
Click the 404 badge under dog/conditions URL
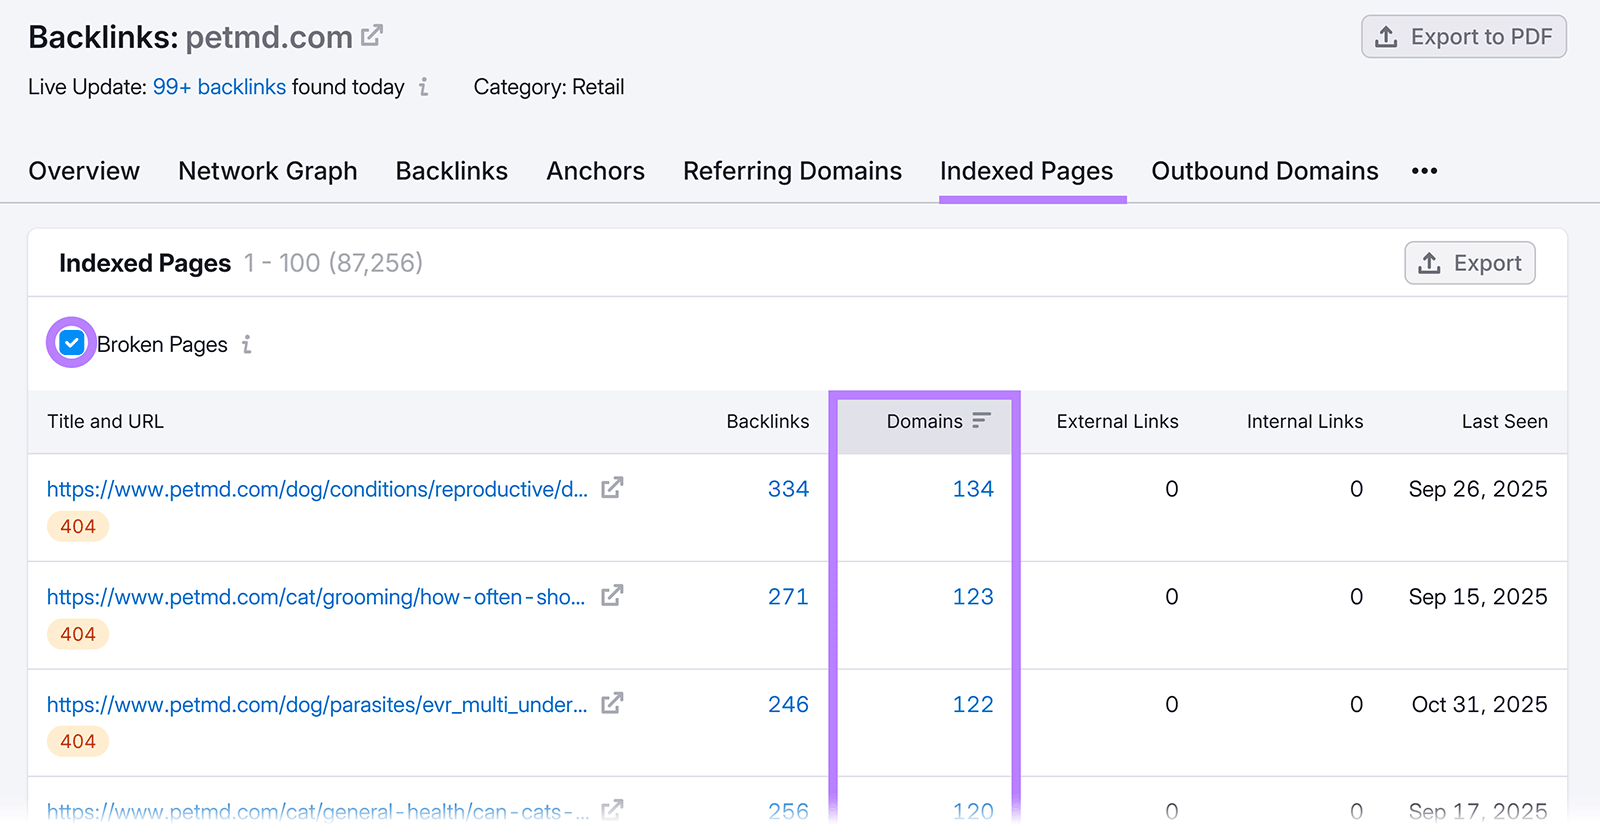[78, 526]
